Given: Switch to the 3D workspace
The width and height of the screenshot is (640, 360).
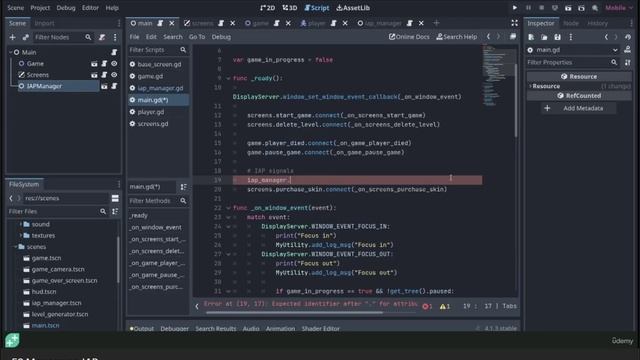Looking at the screenshot, I should 290,8.
